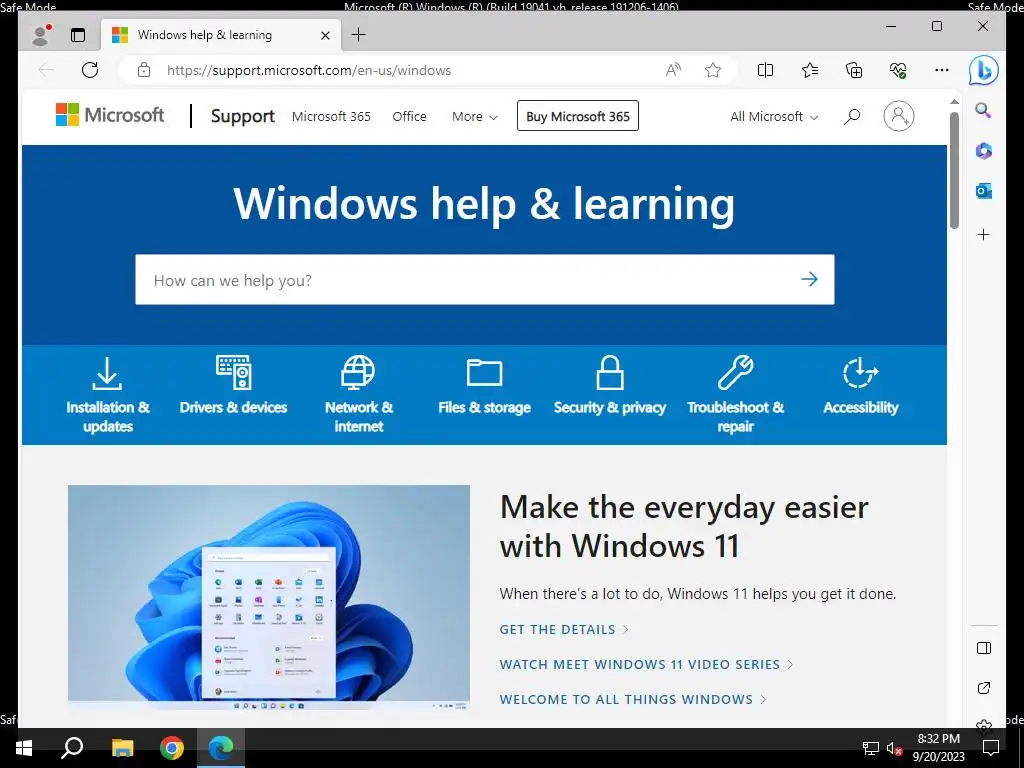Follow WELCOME TO ALL THINGS WINDOWS link
This screenshot has width=1024, height=768.
(633, 699)
